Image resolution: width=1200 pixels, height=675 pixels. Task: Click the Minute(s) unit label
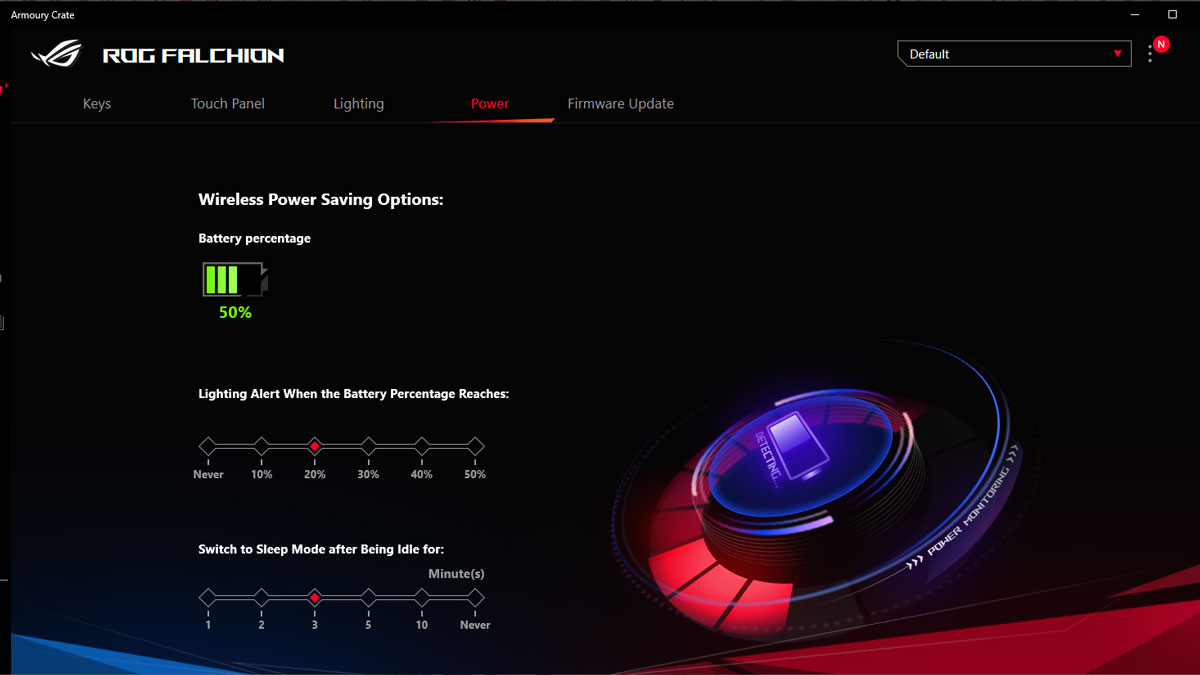pos(456,574)
